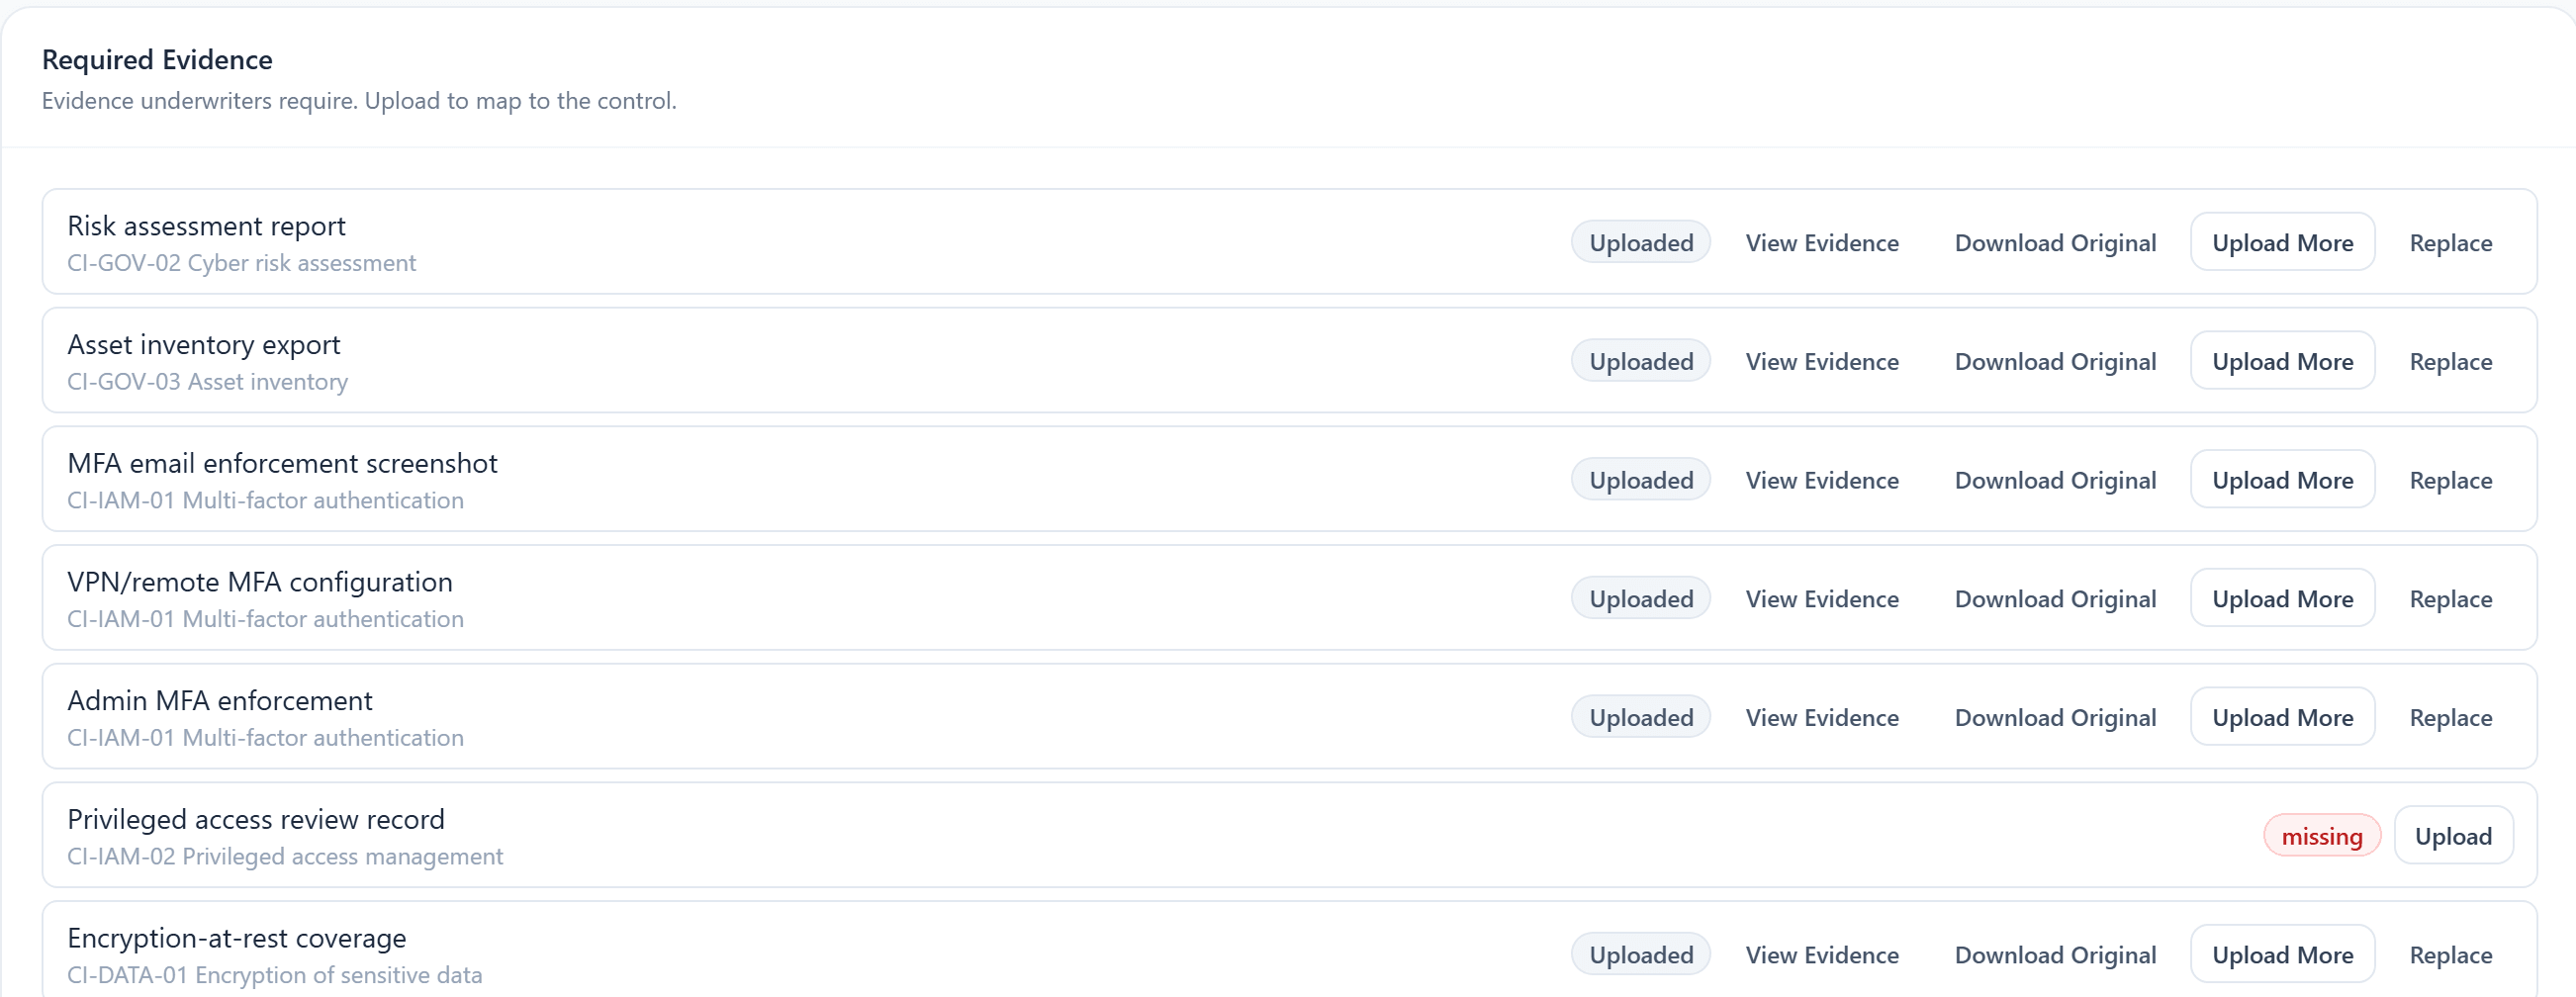Image resolution: width=2576 pixels, height=997 pixels.
Task: Upload More for MFA email enforcement screenshot
Action: [2282, 480]
